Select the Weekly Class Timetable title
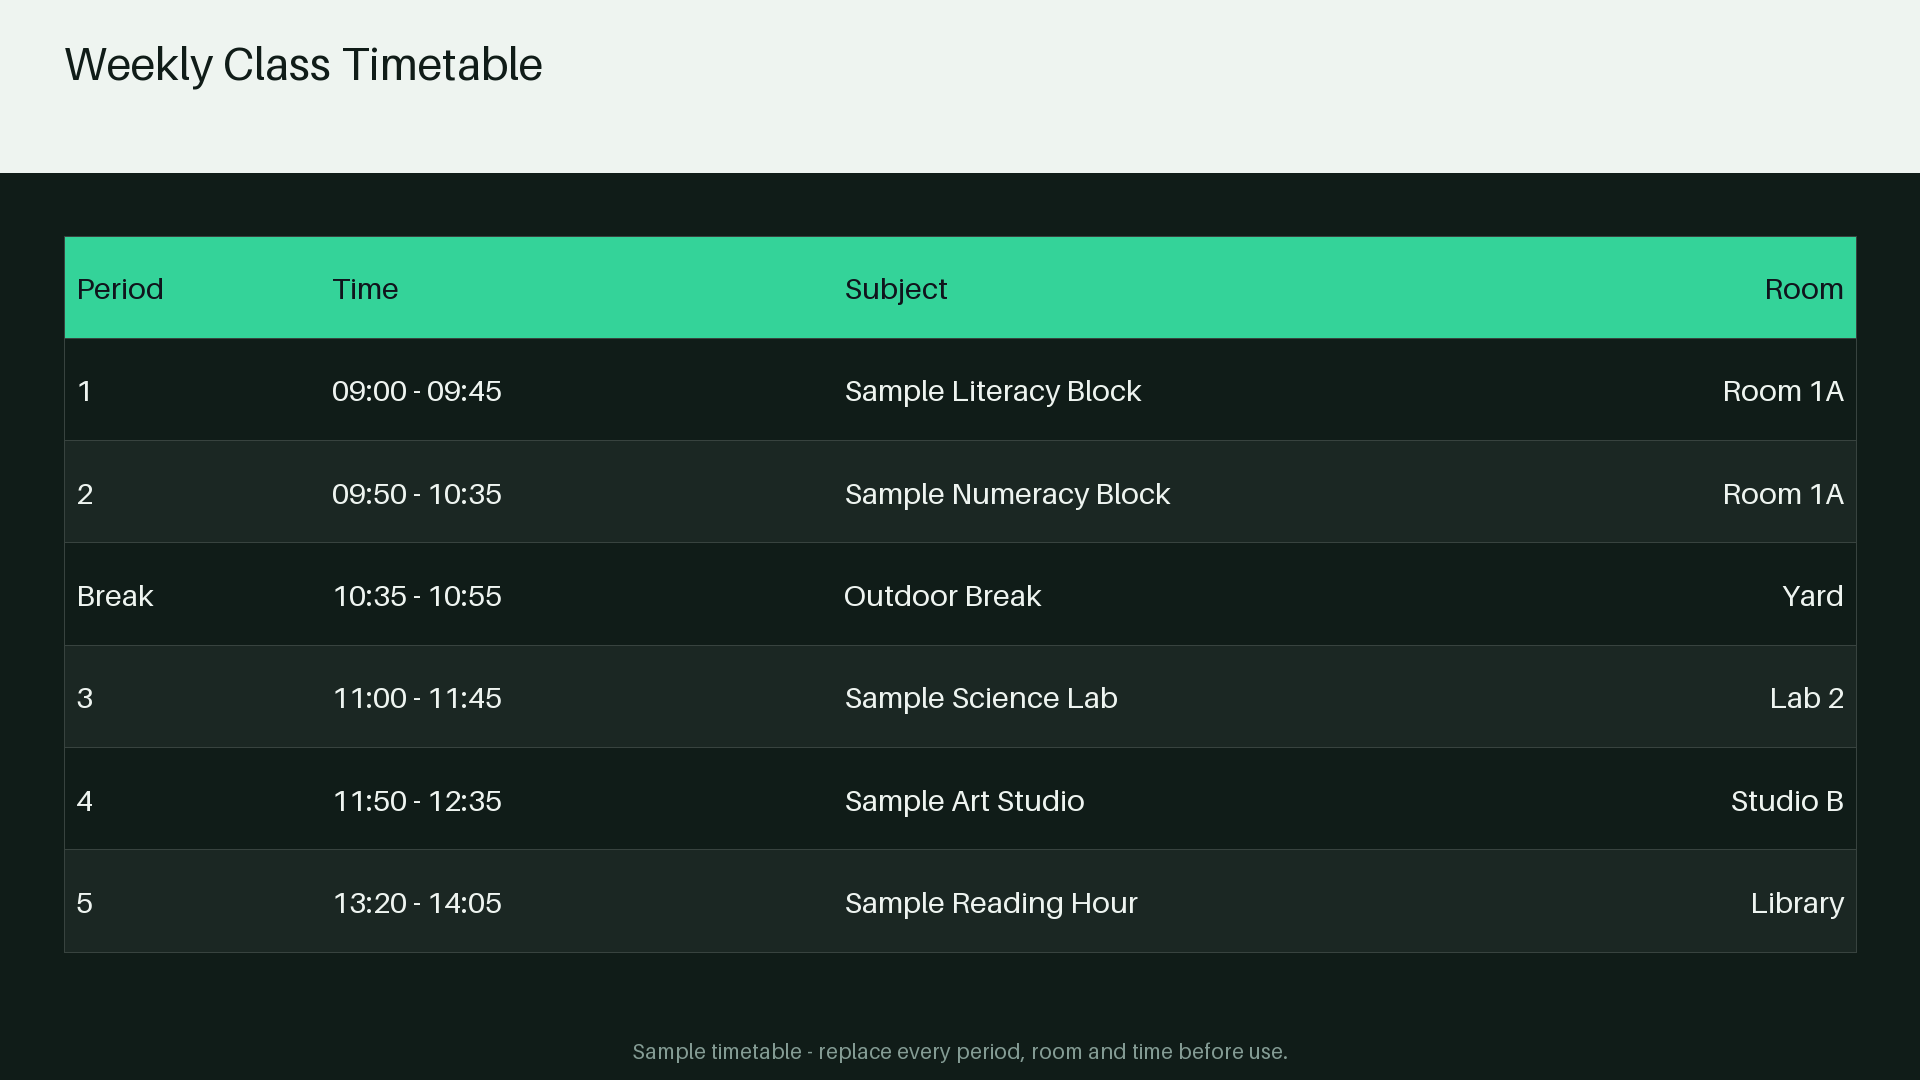The width and height of the screenshot is (1920, 1080). [303, 65]
